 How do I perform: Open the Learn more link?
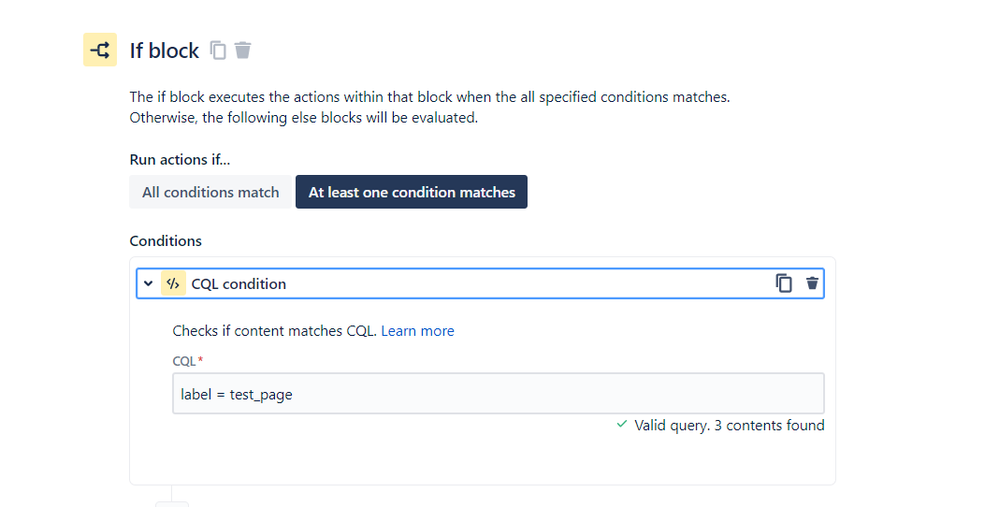(x=417, y=331)
